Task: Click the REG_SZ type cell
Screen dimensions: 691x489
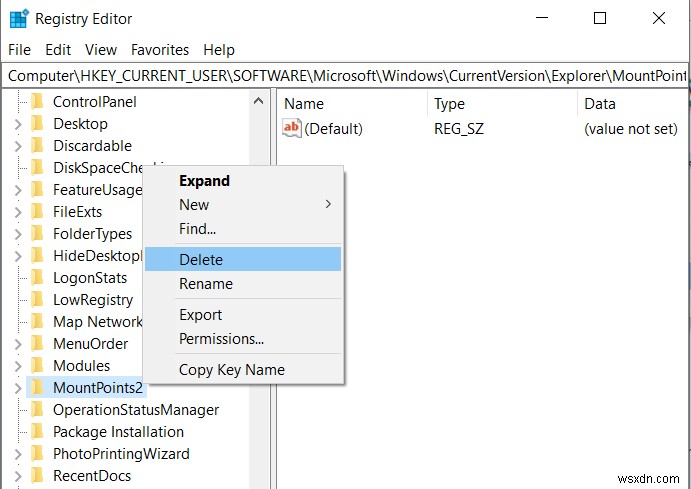Action: (459, 129)
